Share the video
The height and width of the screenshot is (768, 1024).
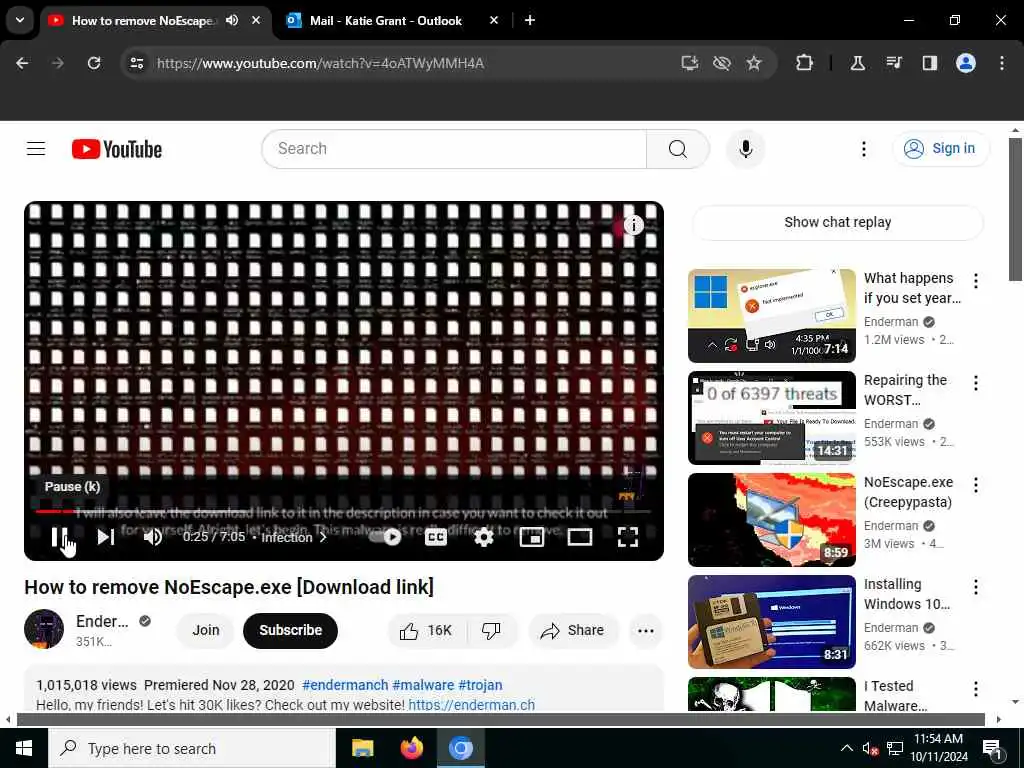tap(573, 630)
